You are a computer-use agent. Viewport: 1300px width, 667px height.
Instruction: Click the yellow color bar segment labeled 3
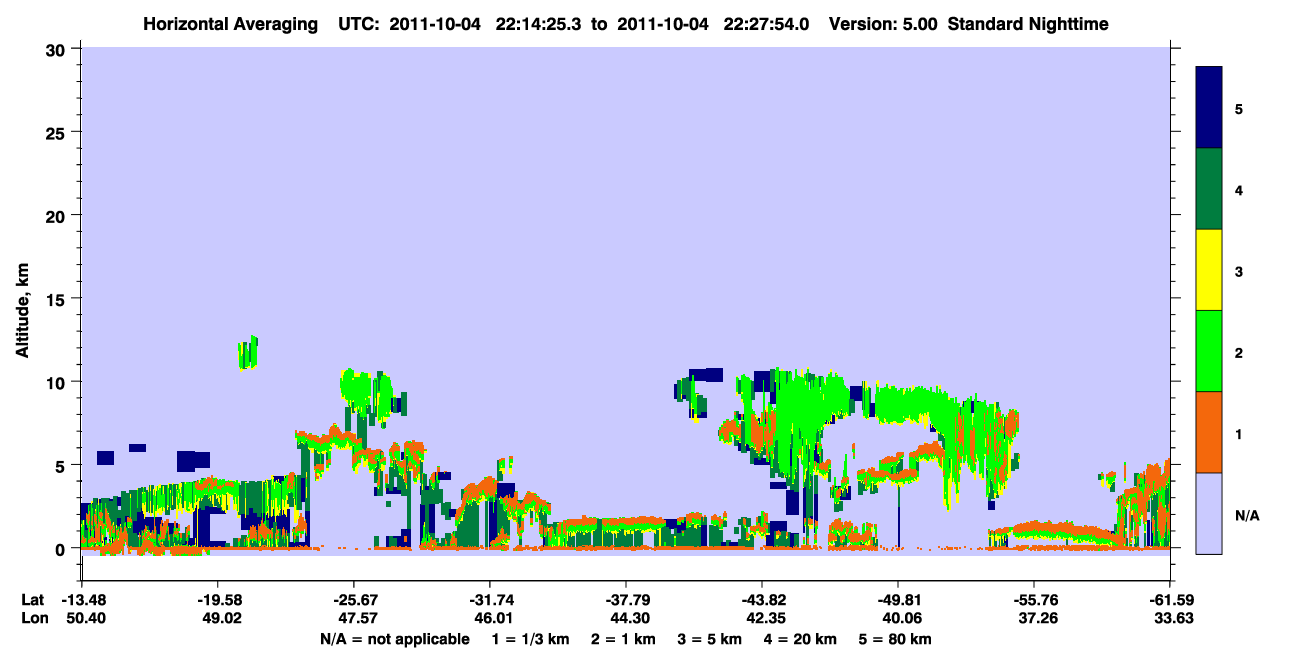1209,270
